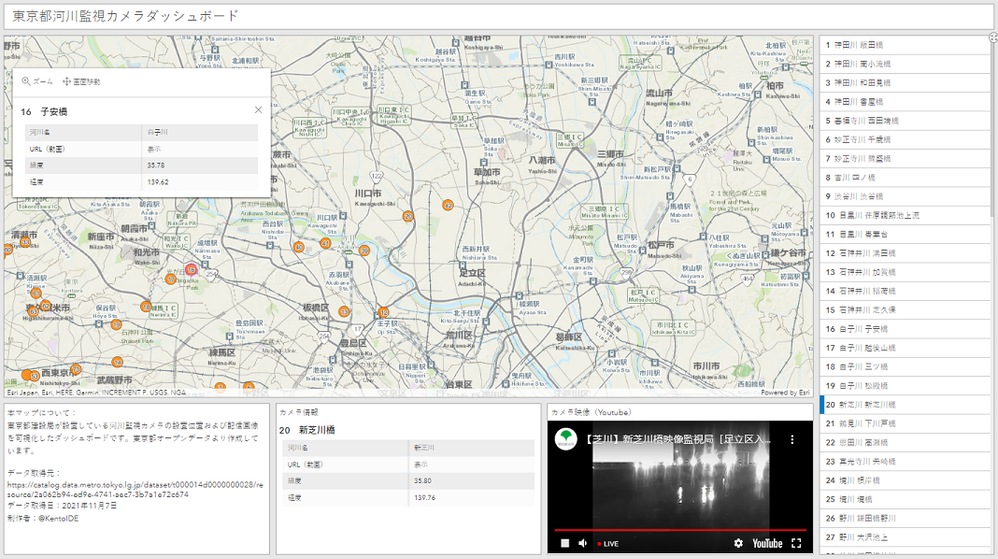Select list row 11 目黒川
The width and height of the screenshot is (998, 559).
pyautogui.click(x=904, y=234)
